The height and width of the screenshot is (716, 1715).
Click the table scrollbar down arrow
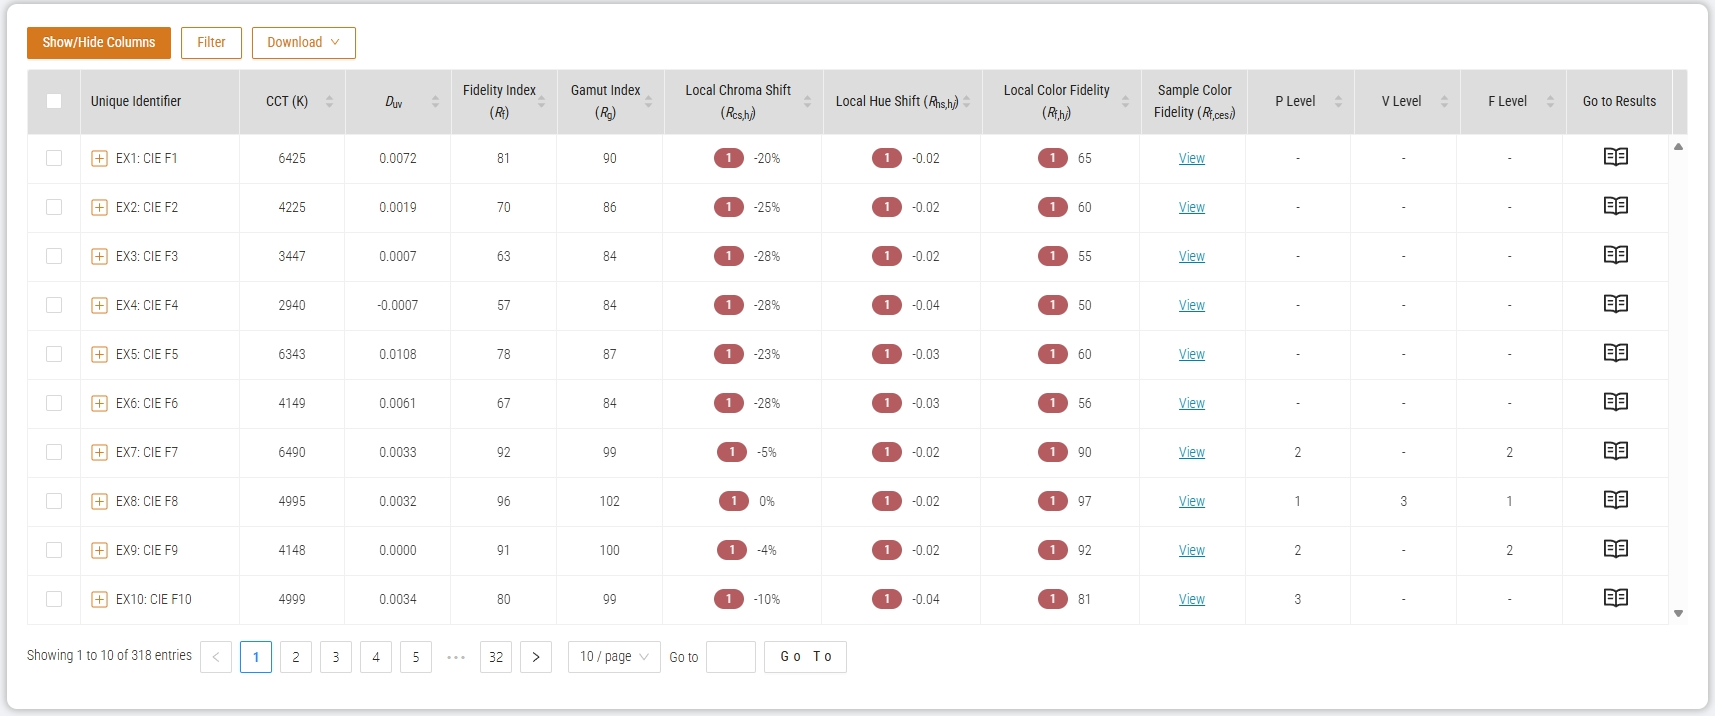pos(1678,613)
